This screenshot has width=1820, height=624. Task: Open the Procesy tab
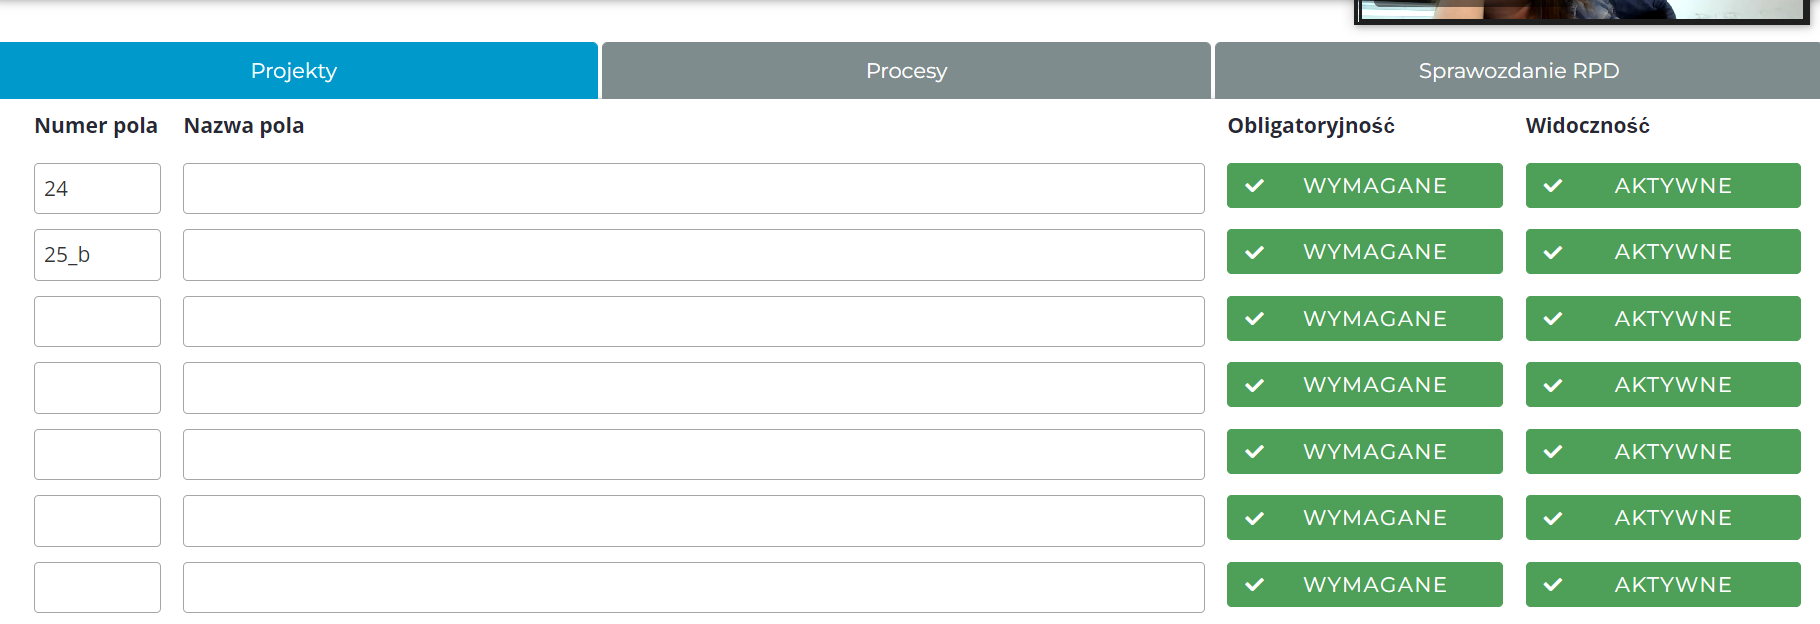(x=906, y=71)
